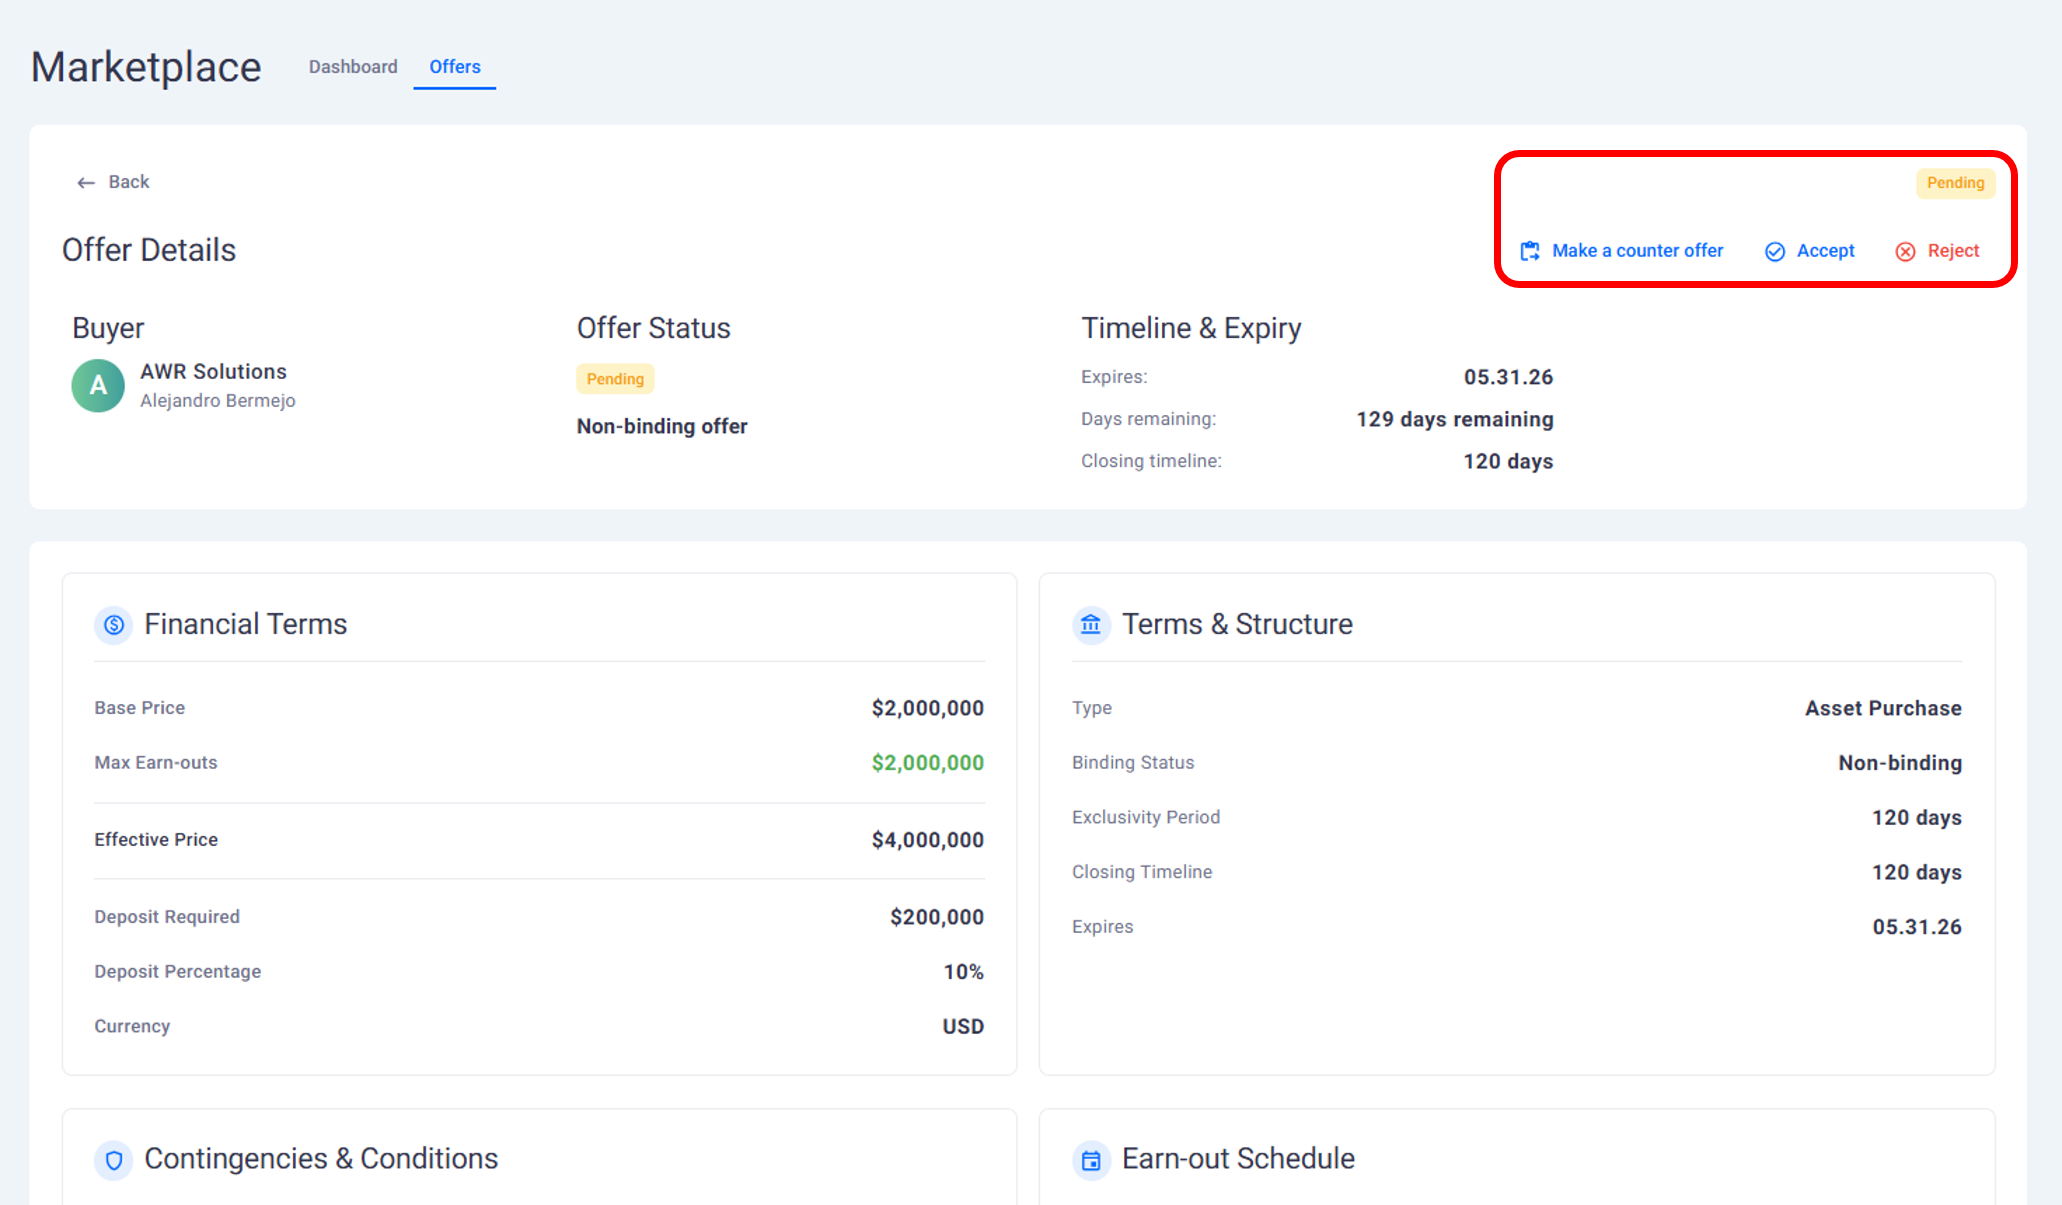The image size is (2062, 1205).
Task: Reject the offer
Action: (1953, 251)
